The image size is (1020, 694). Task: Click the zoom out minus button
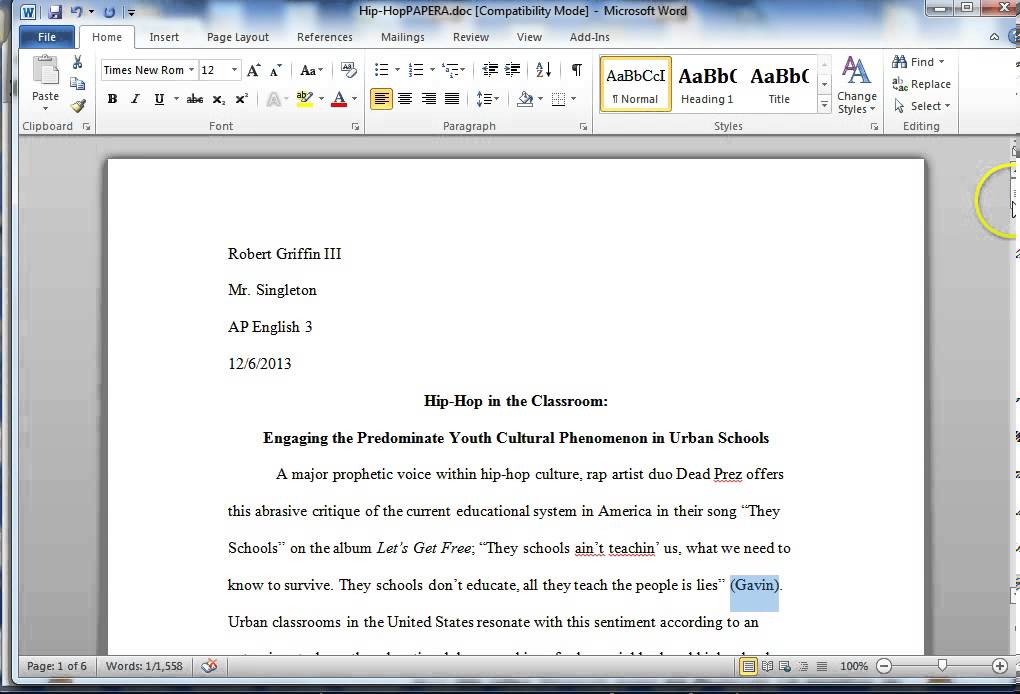(883, 666)
